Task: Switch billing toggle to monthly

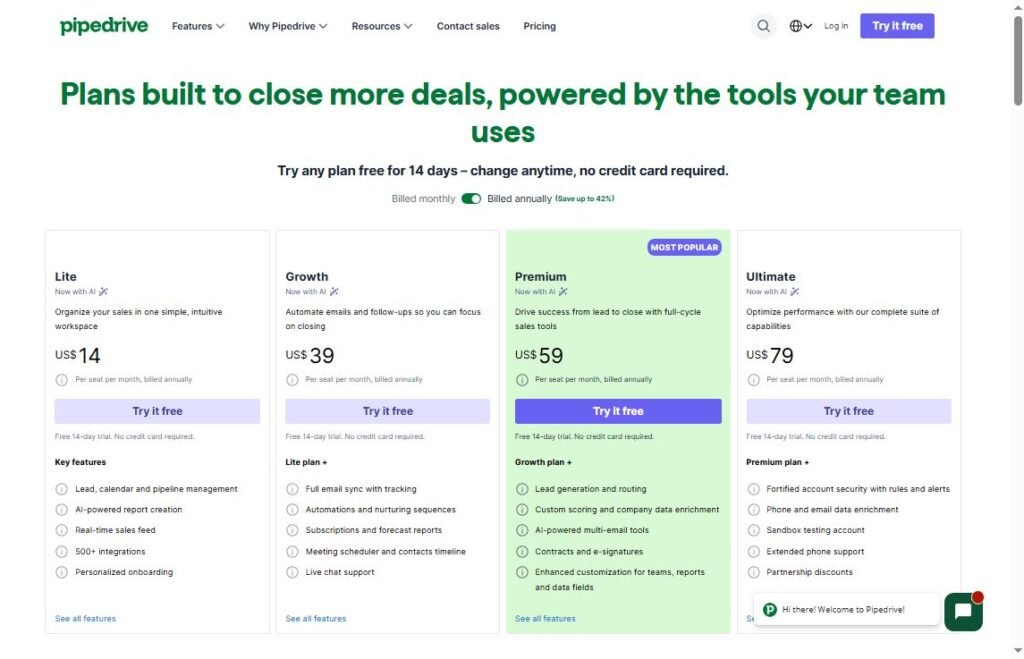Action: 471,198
